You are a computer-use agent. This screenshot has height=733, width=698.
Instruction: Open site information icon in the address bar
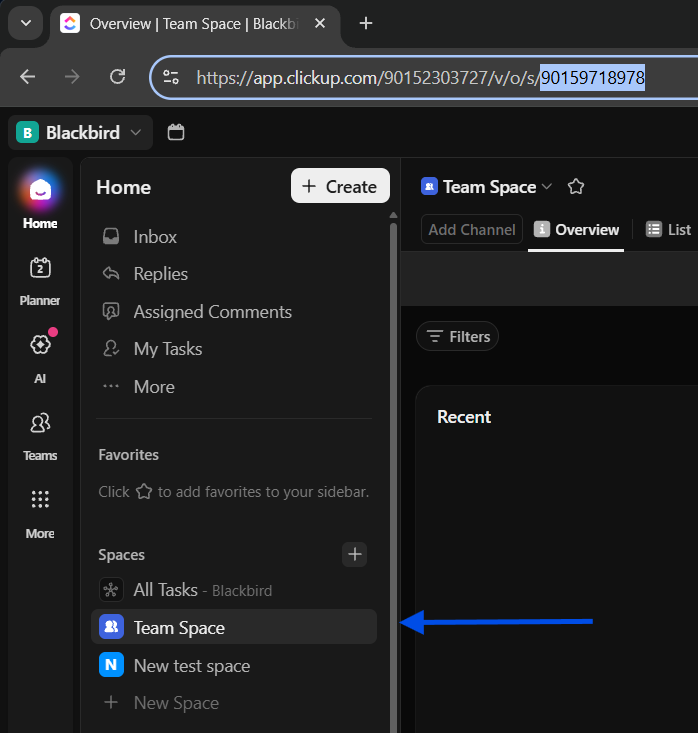click(x=171, y=77)
